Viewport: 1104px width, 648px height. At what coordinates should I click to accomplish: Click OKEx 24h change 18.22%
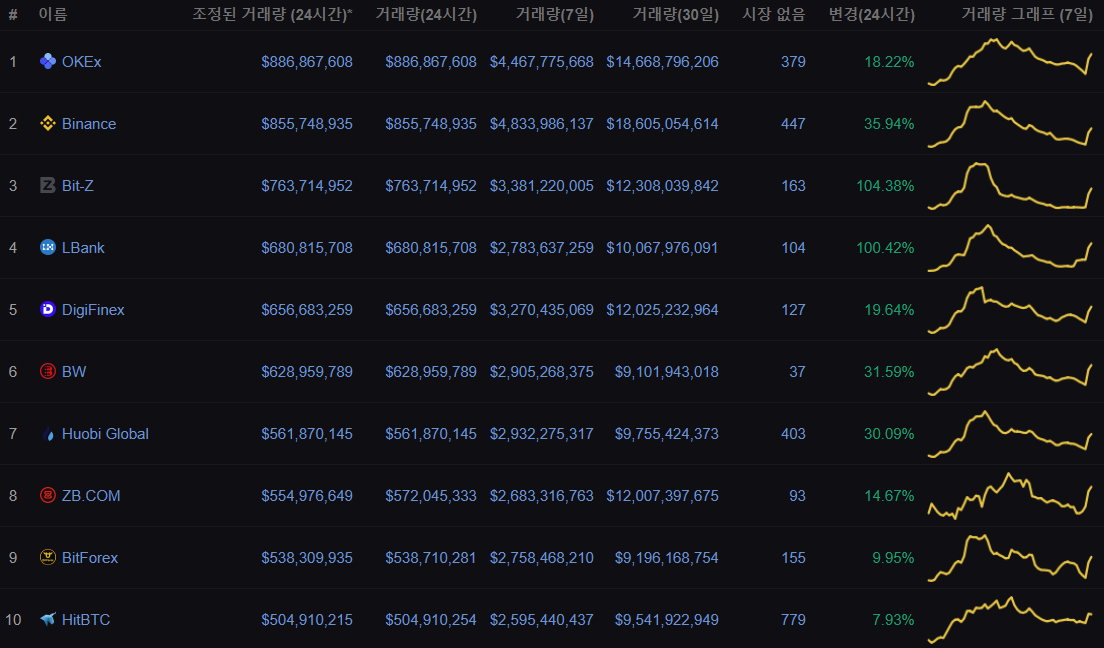(889, 62)
